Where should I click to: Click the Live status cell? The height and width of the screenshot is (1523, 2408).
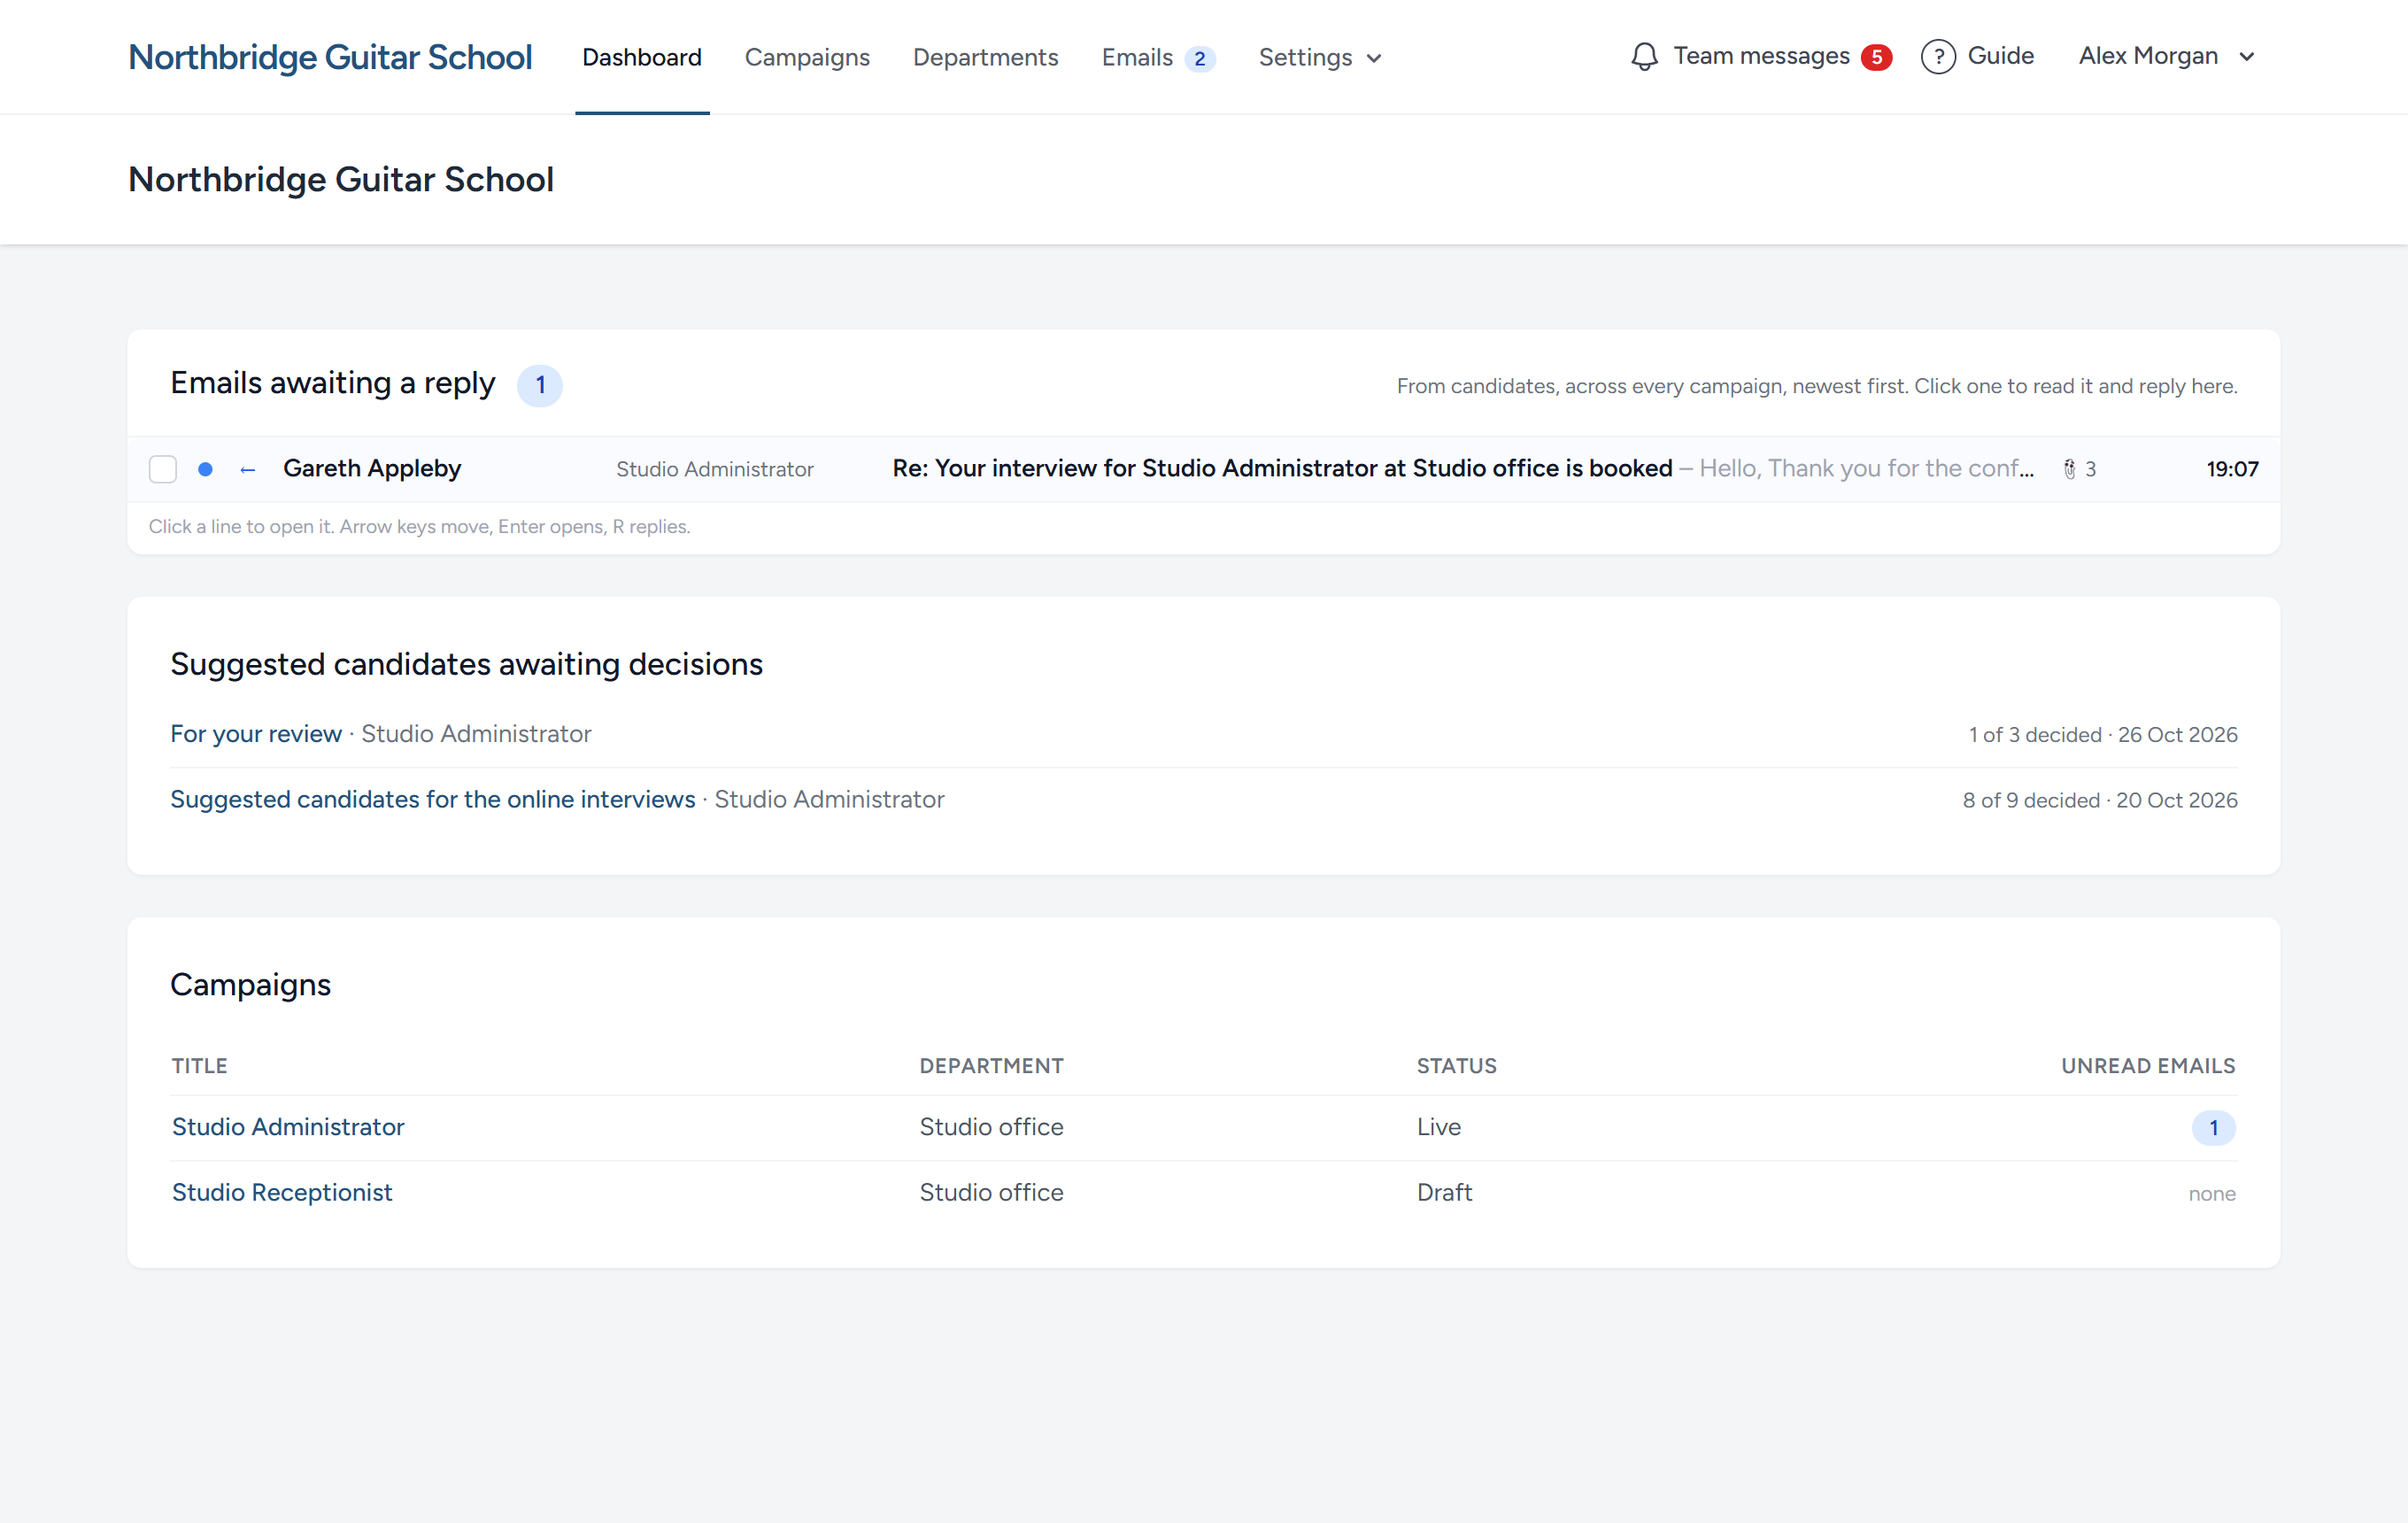(1438, 1127)
